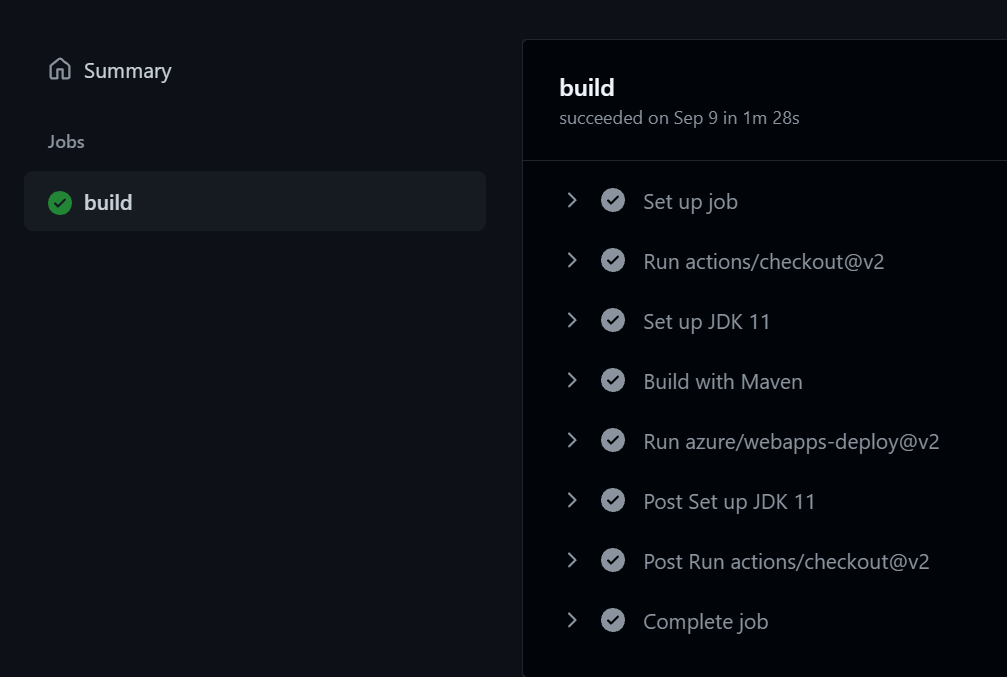Click the Summary home icon
This screenshot has width=1007, height=677.
click(x=60, y=69)
